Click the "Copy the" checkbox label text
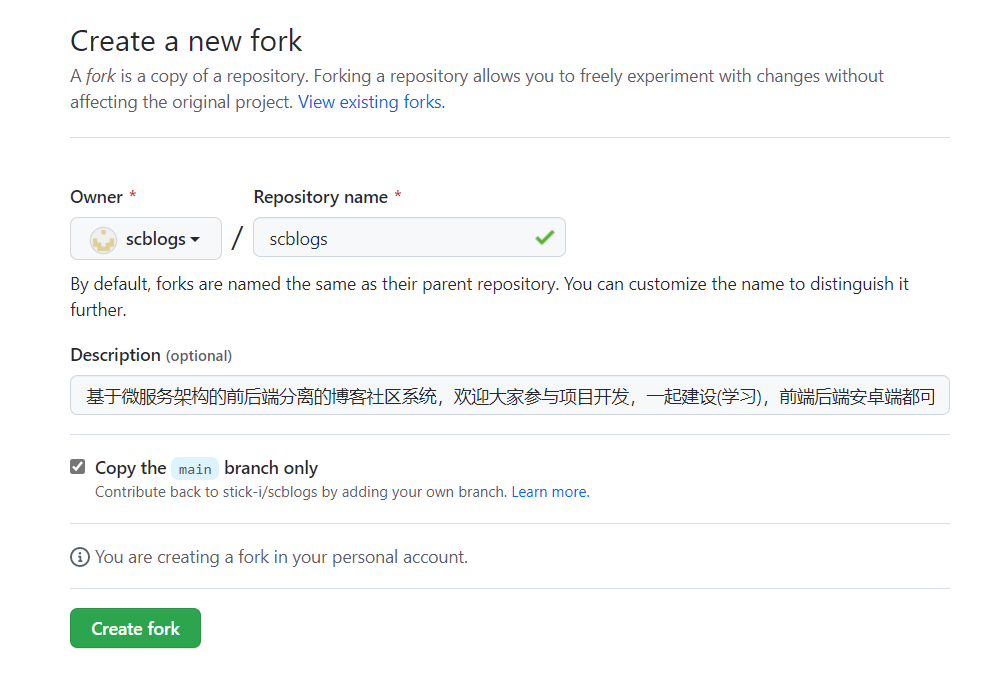This screenshot has height=673, width=1007. coord(130,468)
